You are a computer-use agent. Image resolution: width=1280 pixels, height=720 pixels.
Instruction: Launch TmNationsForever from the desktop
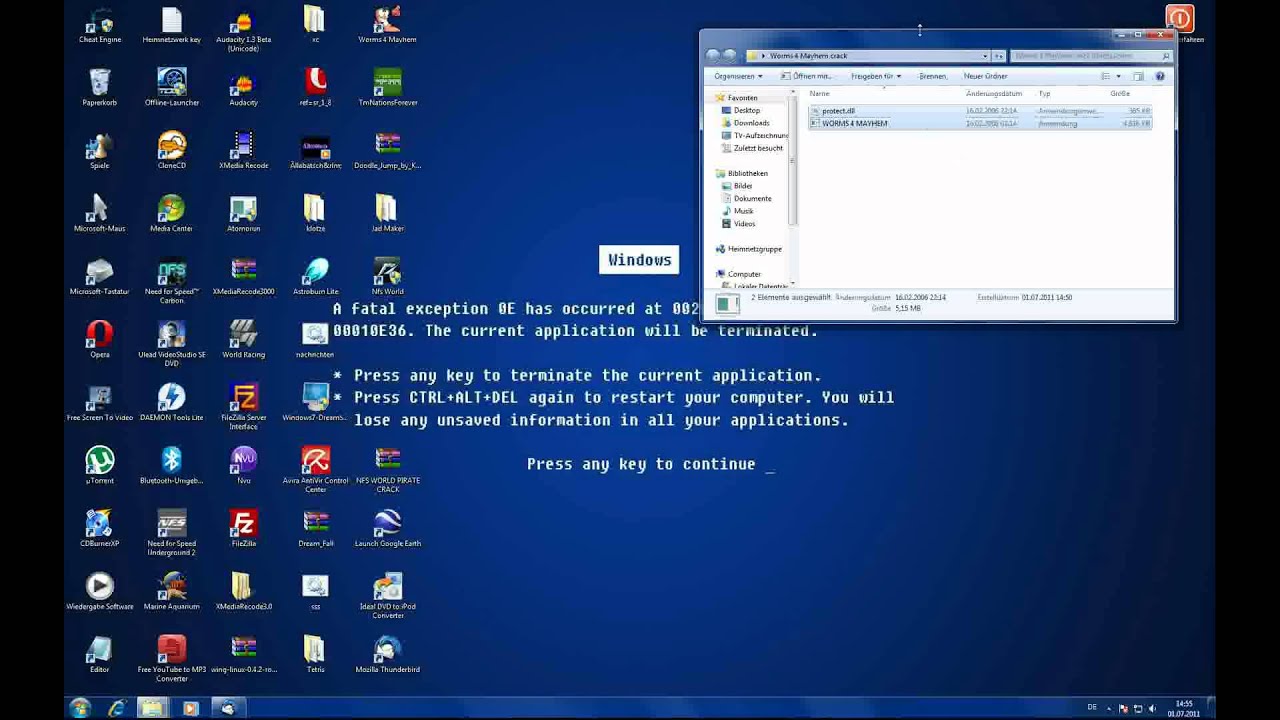tap(387, 88)
